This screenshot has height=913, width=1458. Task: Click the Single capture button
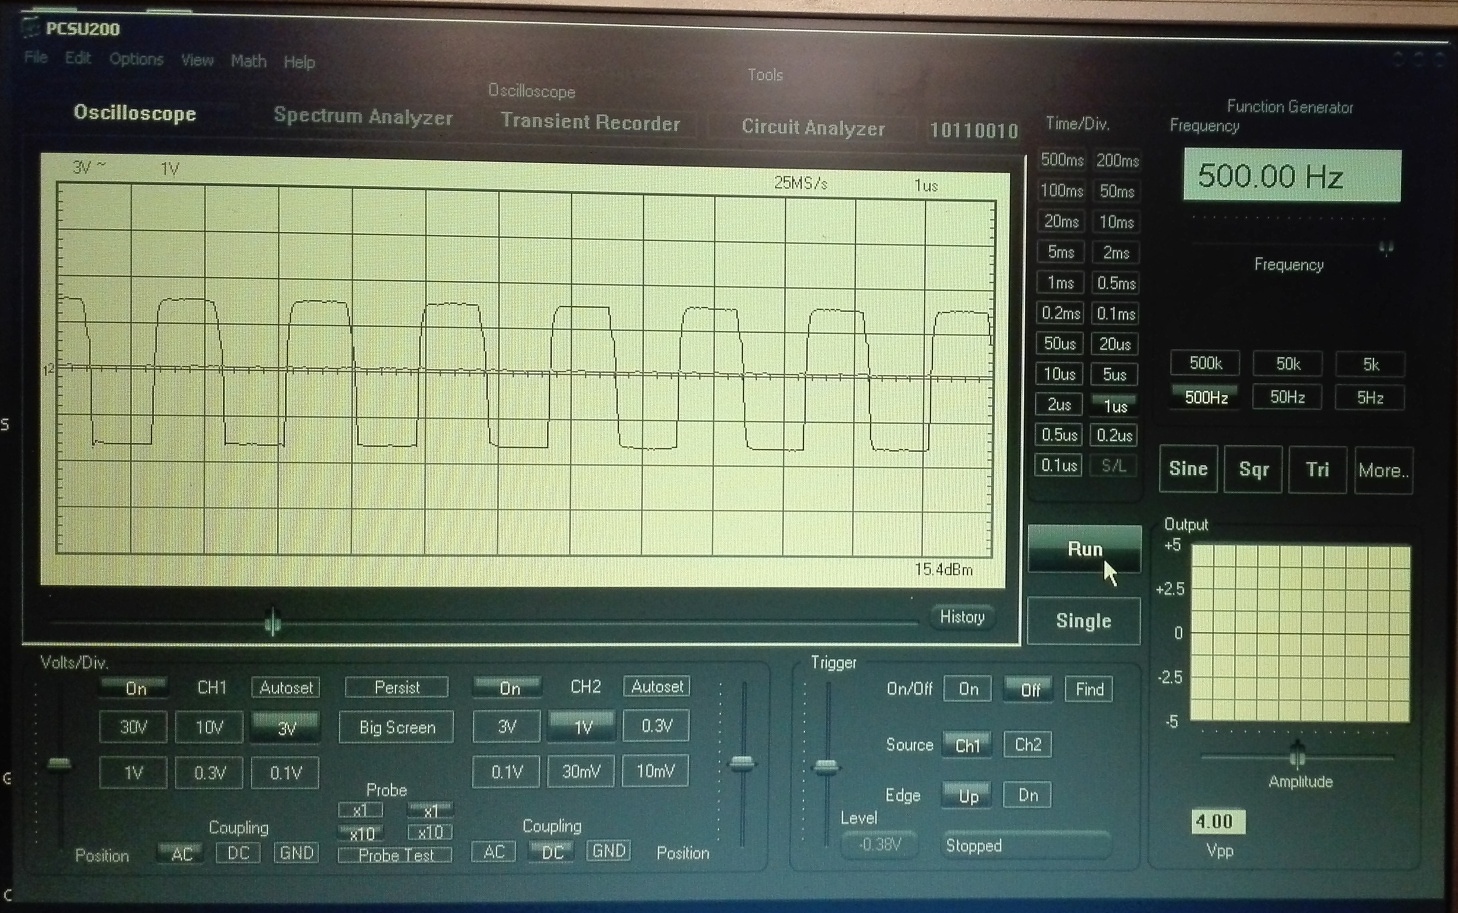(x=1083, y=621)
